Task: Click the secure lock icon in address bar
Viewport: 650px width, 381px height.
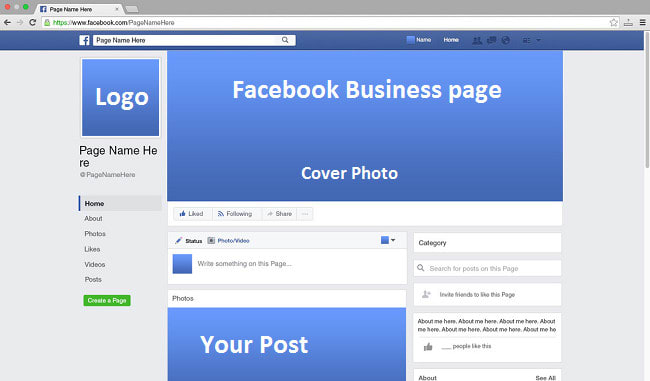Action: 47,22
